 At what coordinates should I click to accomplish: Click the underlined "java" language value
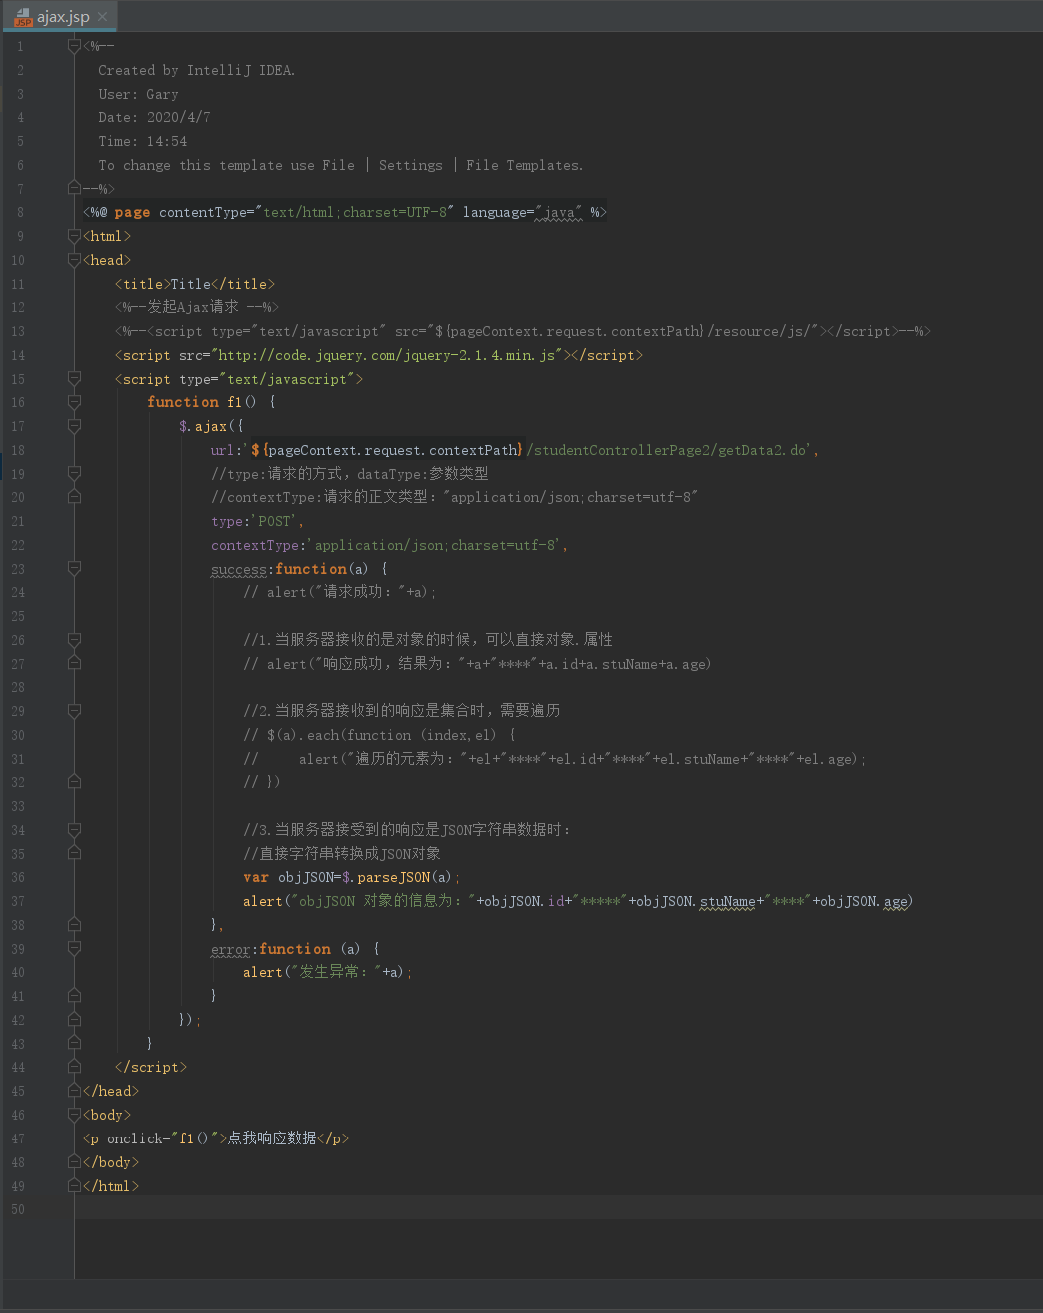point(559,212)
